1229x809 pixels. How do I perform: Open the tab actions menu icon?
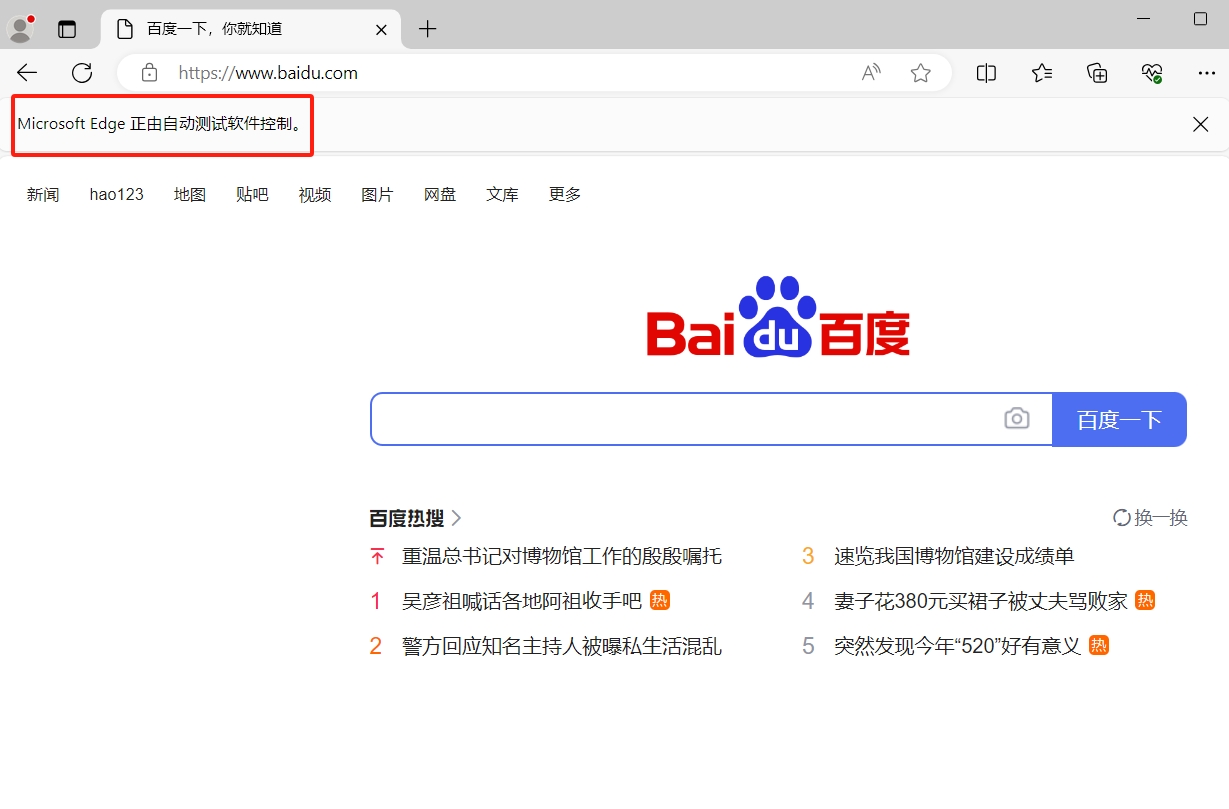[x=67, y=29]
